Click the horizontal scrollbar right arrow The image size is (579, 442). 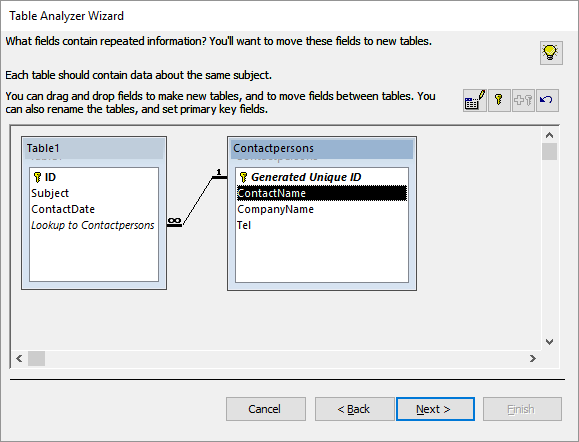point(532,358)
